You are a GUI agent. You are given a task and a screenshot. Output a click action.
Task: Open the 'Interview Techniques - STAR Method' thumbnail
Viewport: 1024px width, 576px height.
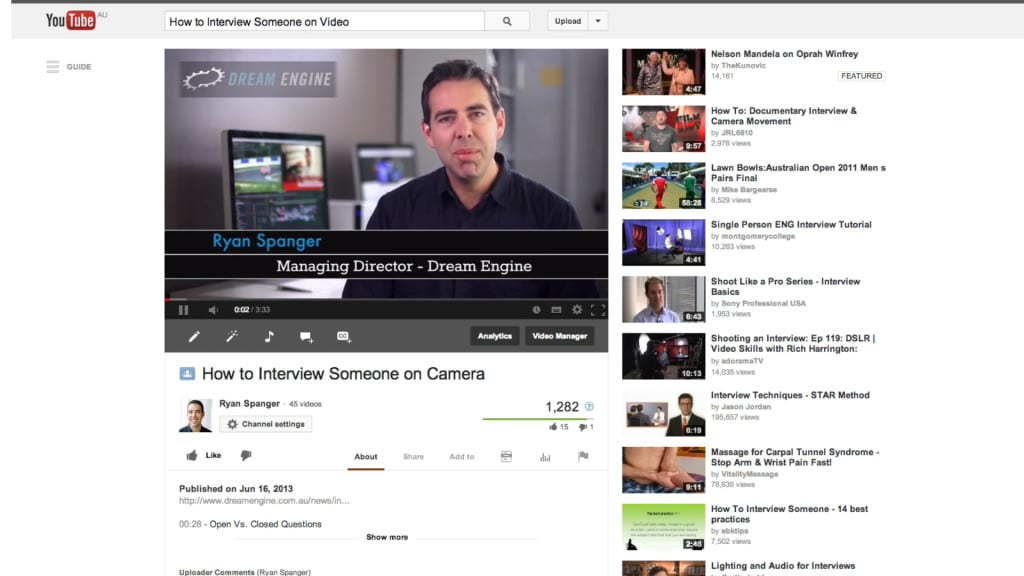pyautogui.click(x=664, y=413)
